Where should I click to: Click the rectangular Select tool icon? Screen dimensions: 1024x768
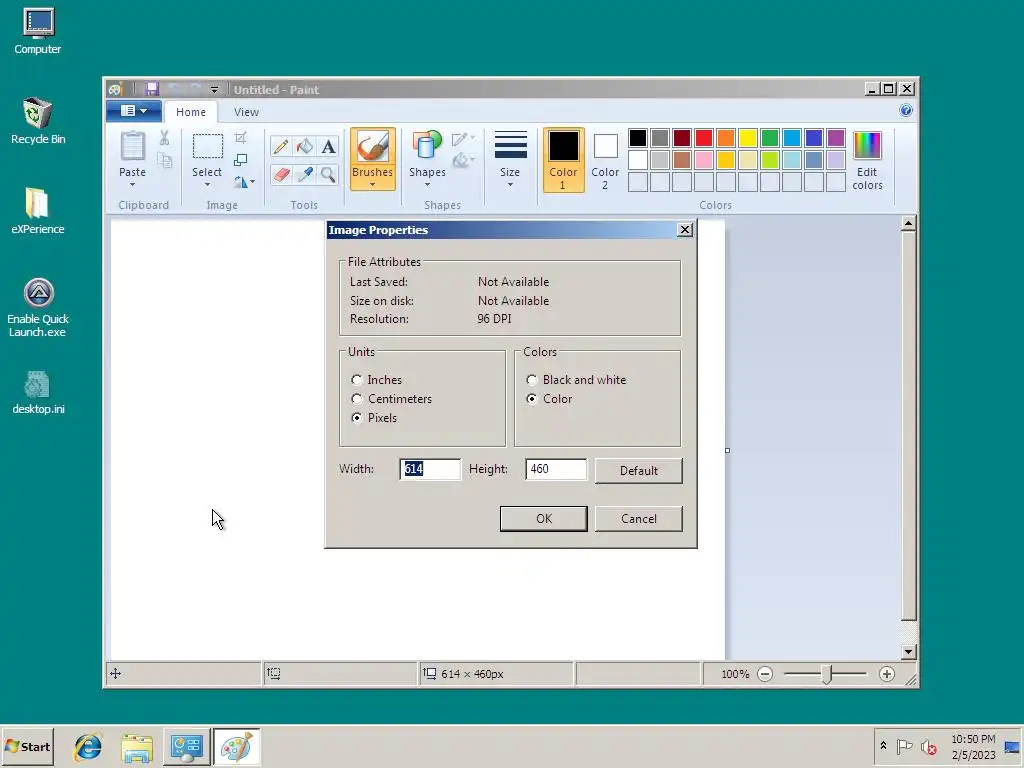(x=207, y=146)
